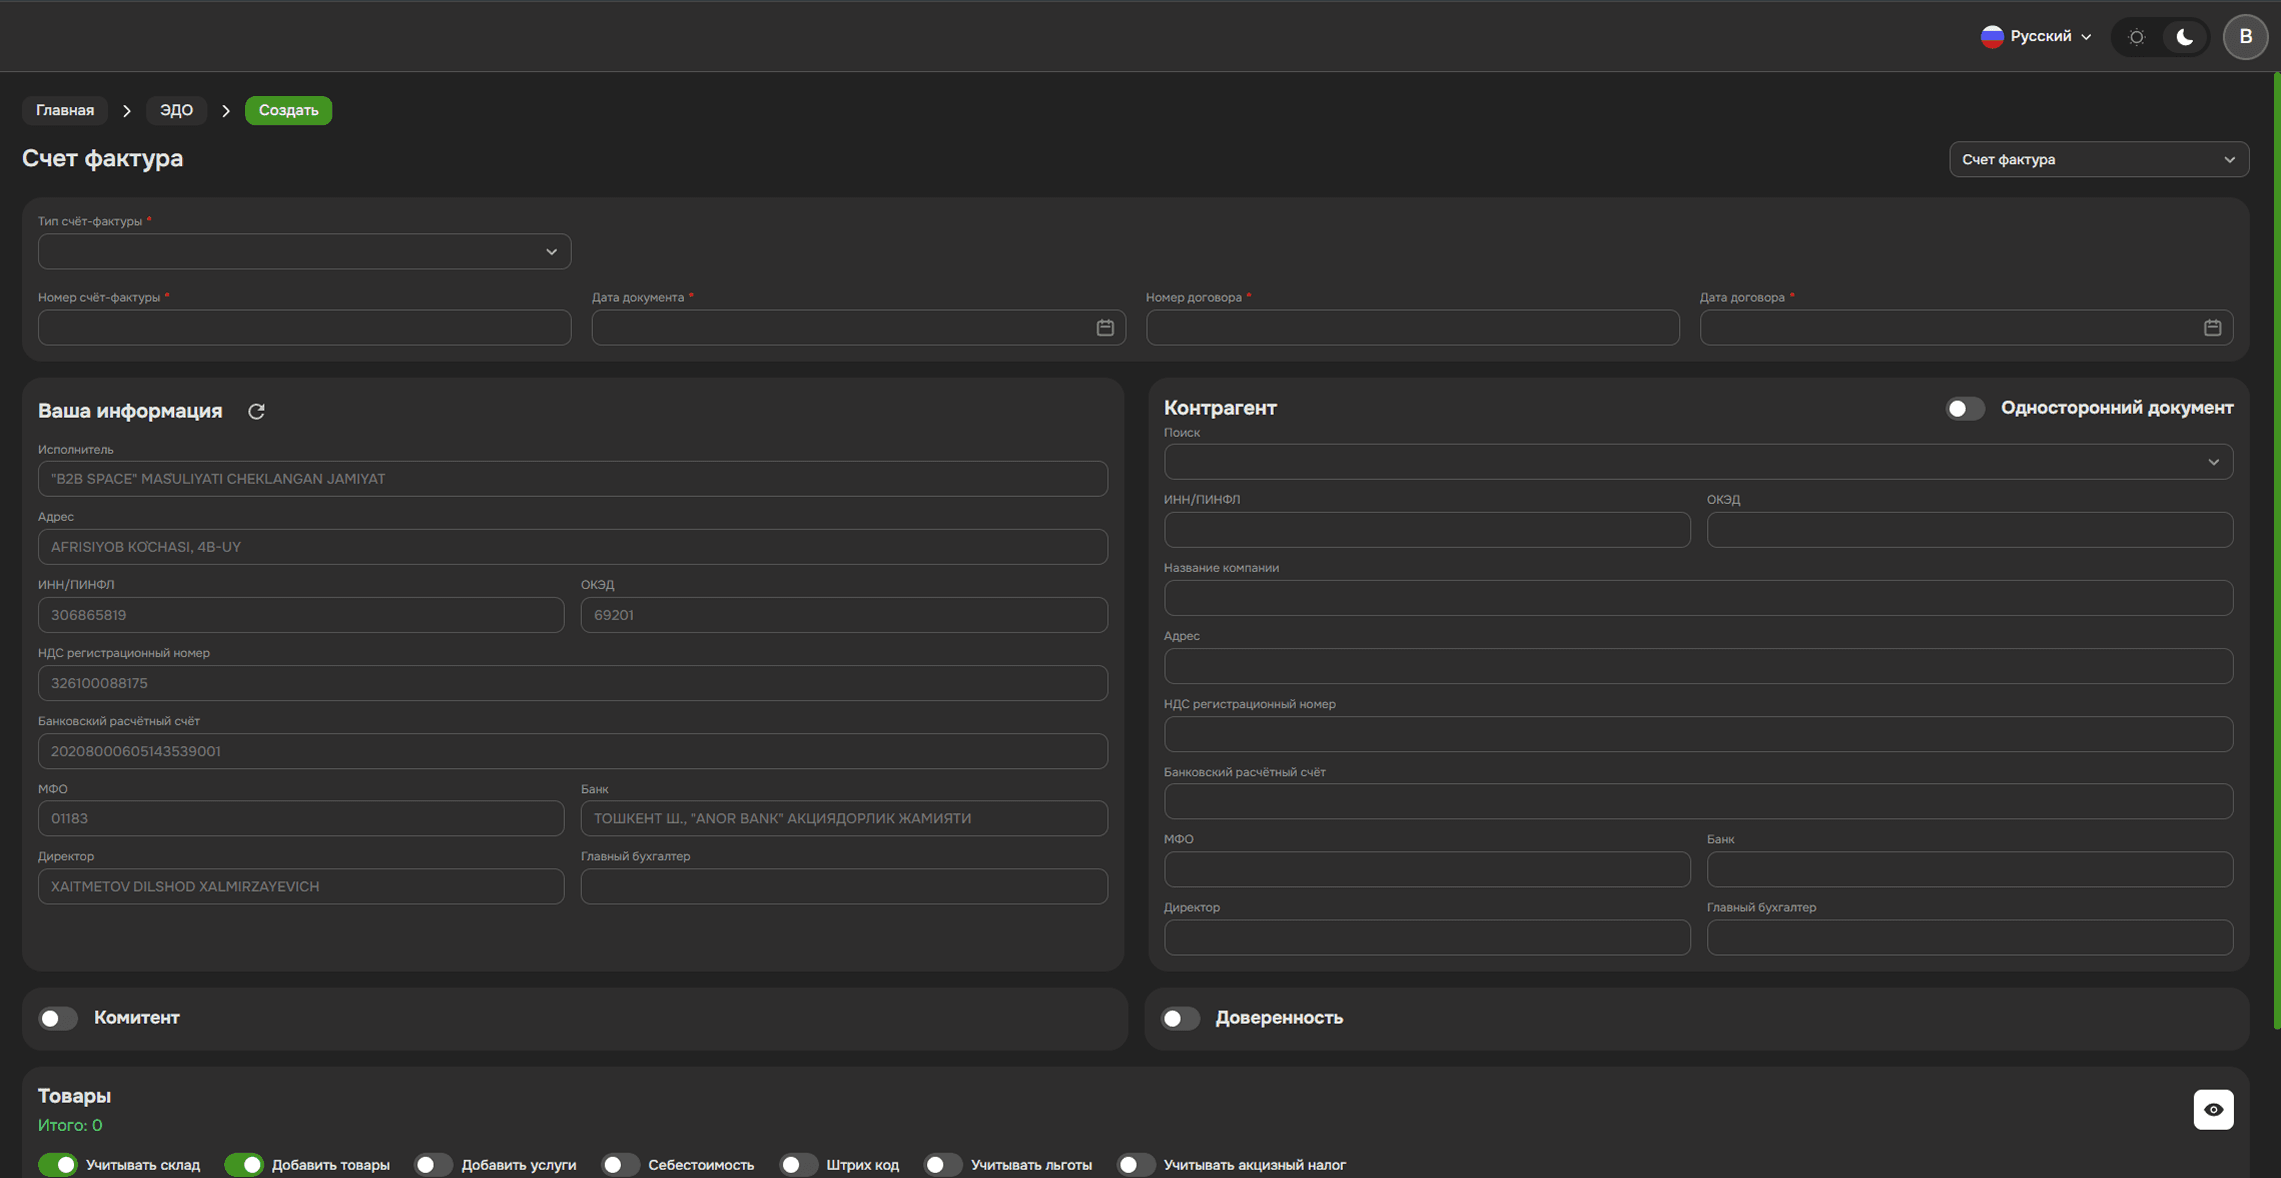The width and height of the screenshot is (2281, 1178).
Task: Click the Номер счёт-фактуры input field
Action: click(x=304, y=328)
